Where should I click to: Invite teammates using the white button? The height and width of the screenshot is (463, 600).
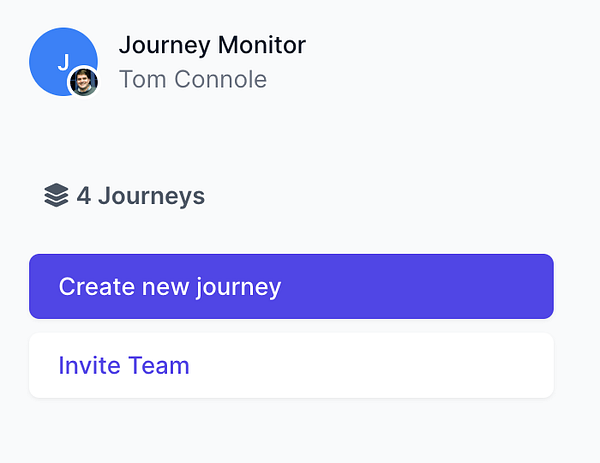tap(291, 365)
